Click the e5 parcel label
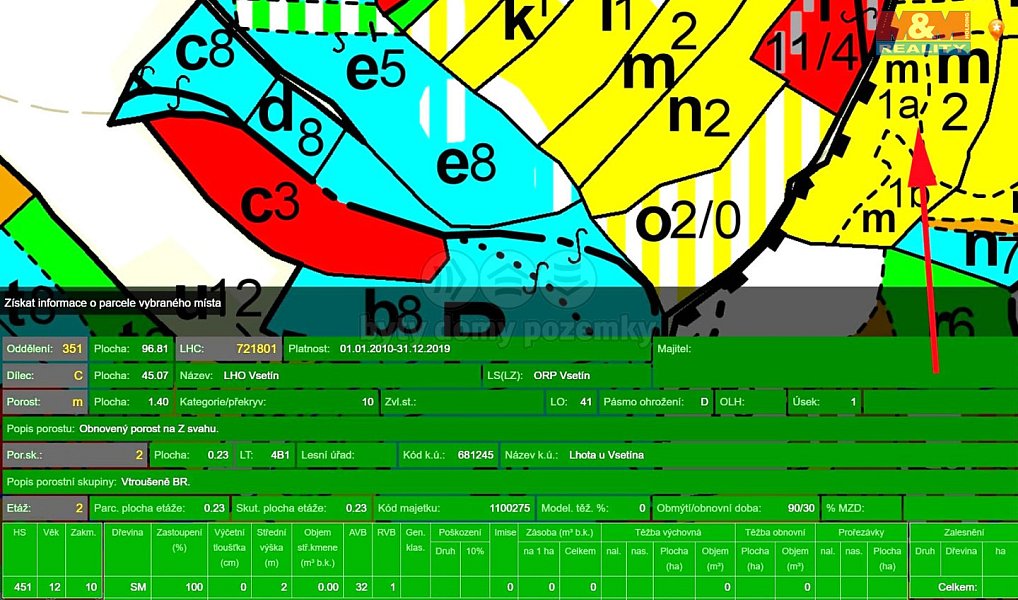 [x=375, y=71]
